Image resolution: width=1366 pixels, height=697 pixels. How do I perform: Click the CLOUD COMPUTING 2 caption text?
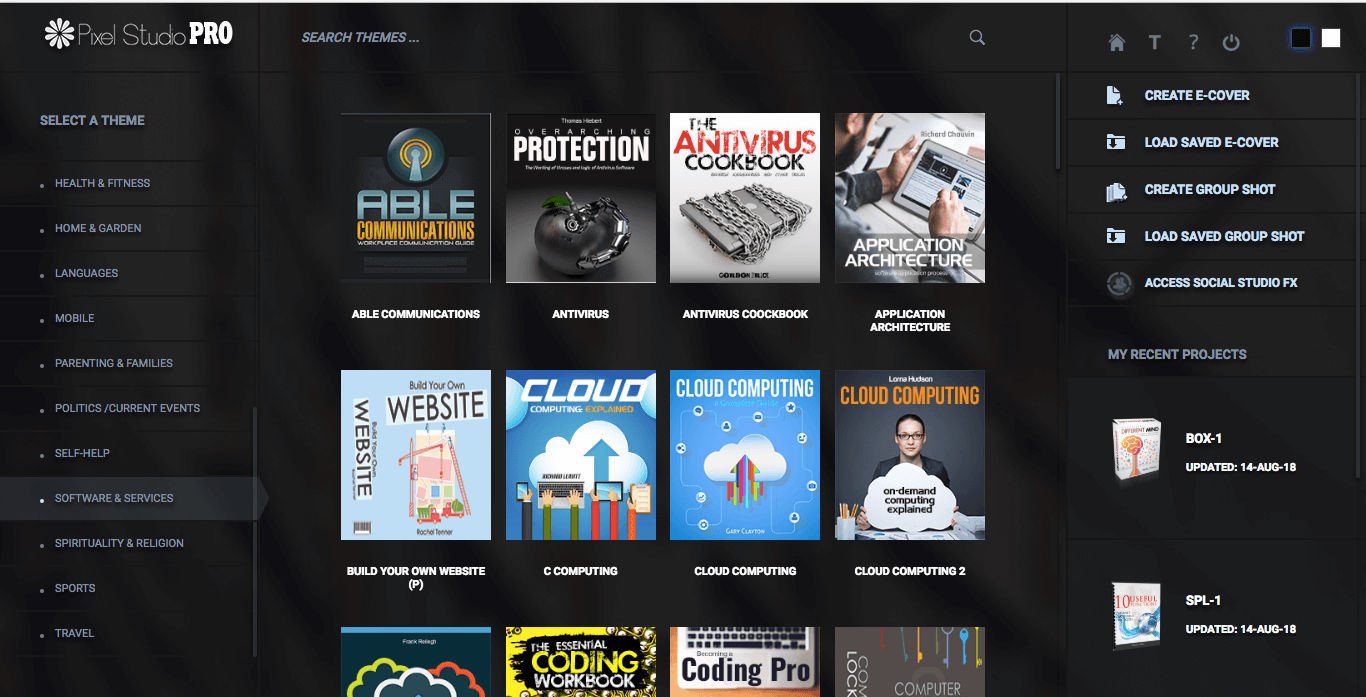910,571
